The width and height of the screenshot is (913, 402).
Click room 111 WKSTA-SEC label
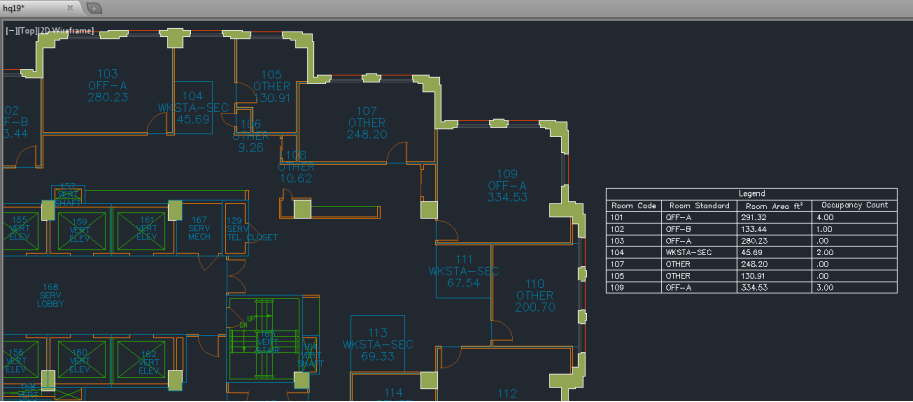463,271
